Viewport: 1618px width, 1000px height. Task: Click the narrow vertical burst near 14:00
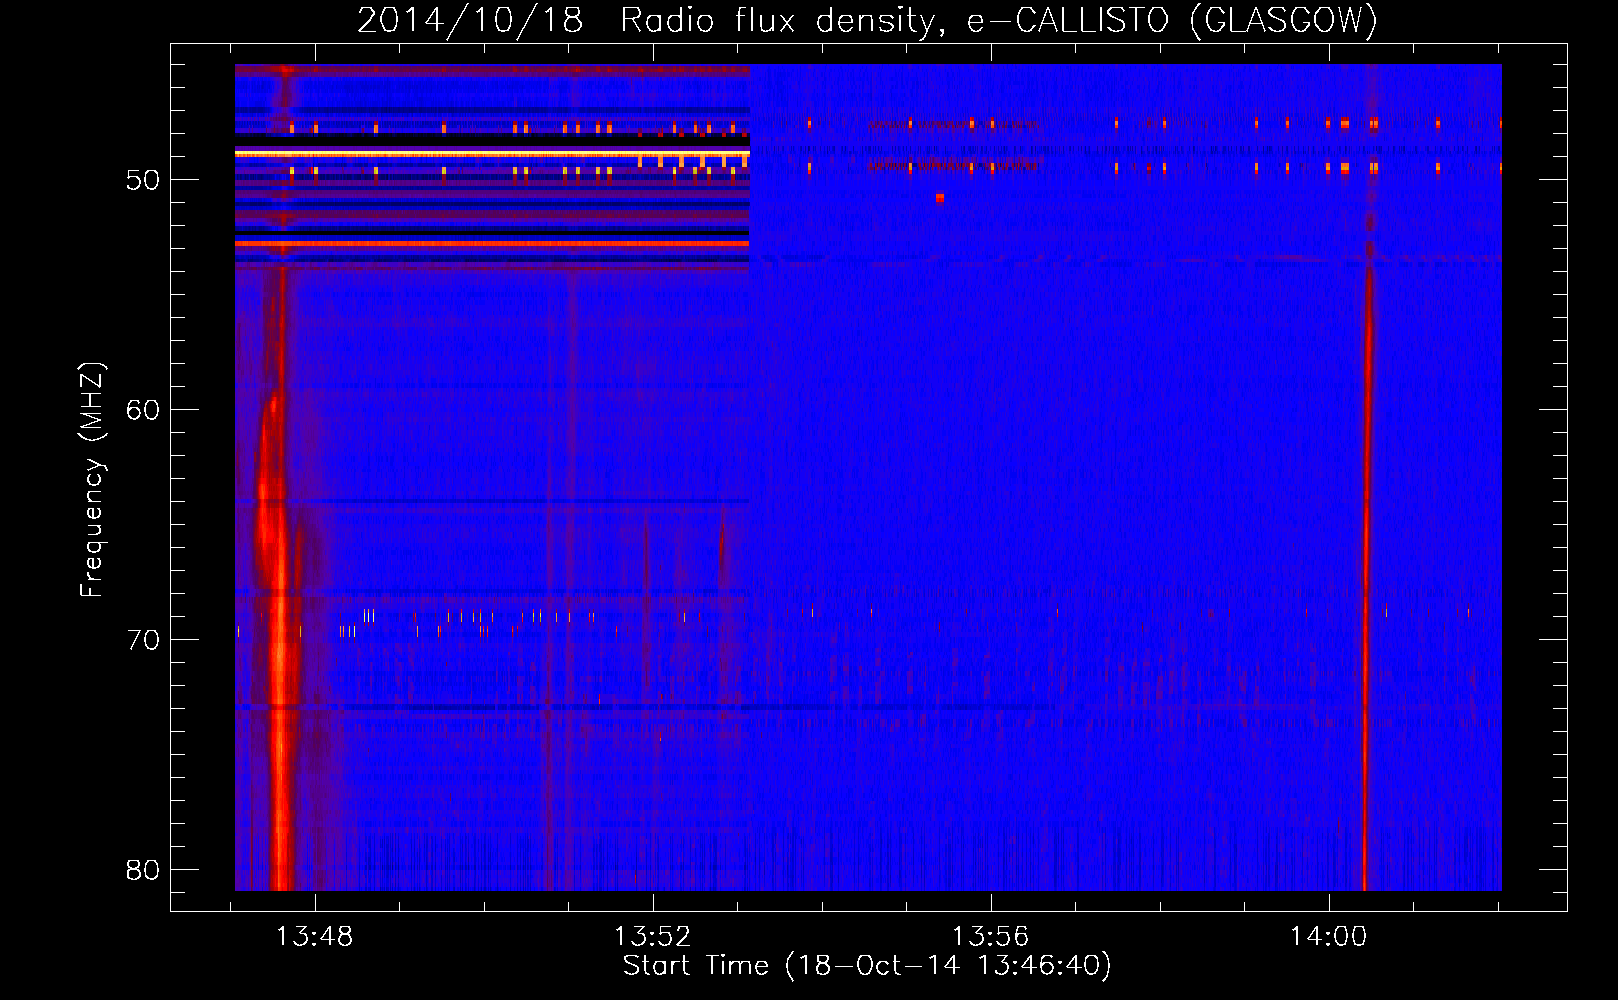click(1366, 580)
